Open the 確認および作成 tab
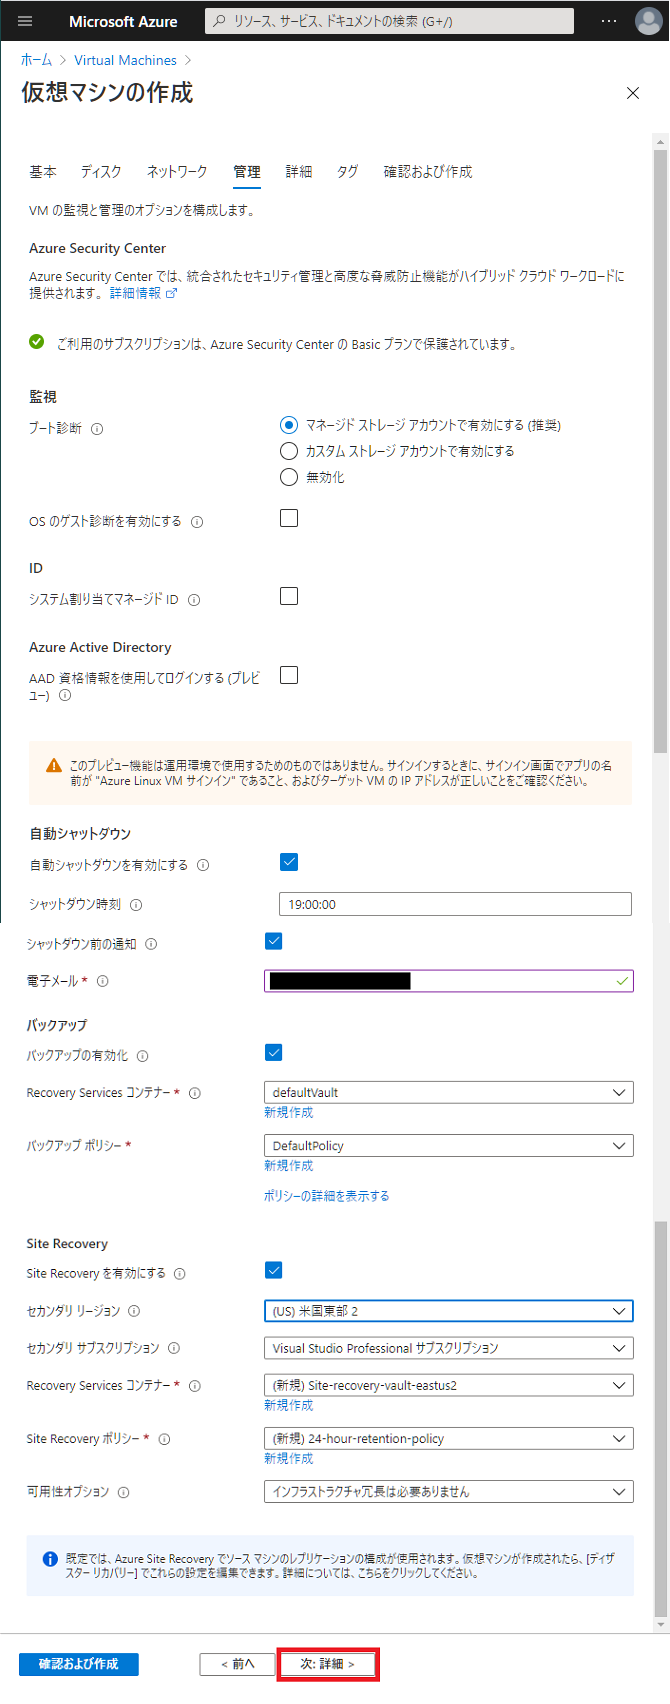This screenshot has width=670, height=1704. 428,172
